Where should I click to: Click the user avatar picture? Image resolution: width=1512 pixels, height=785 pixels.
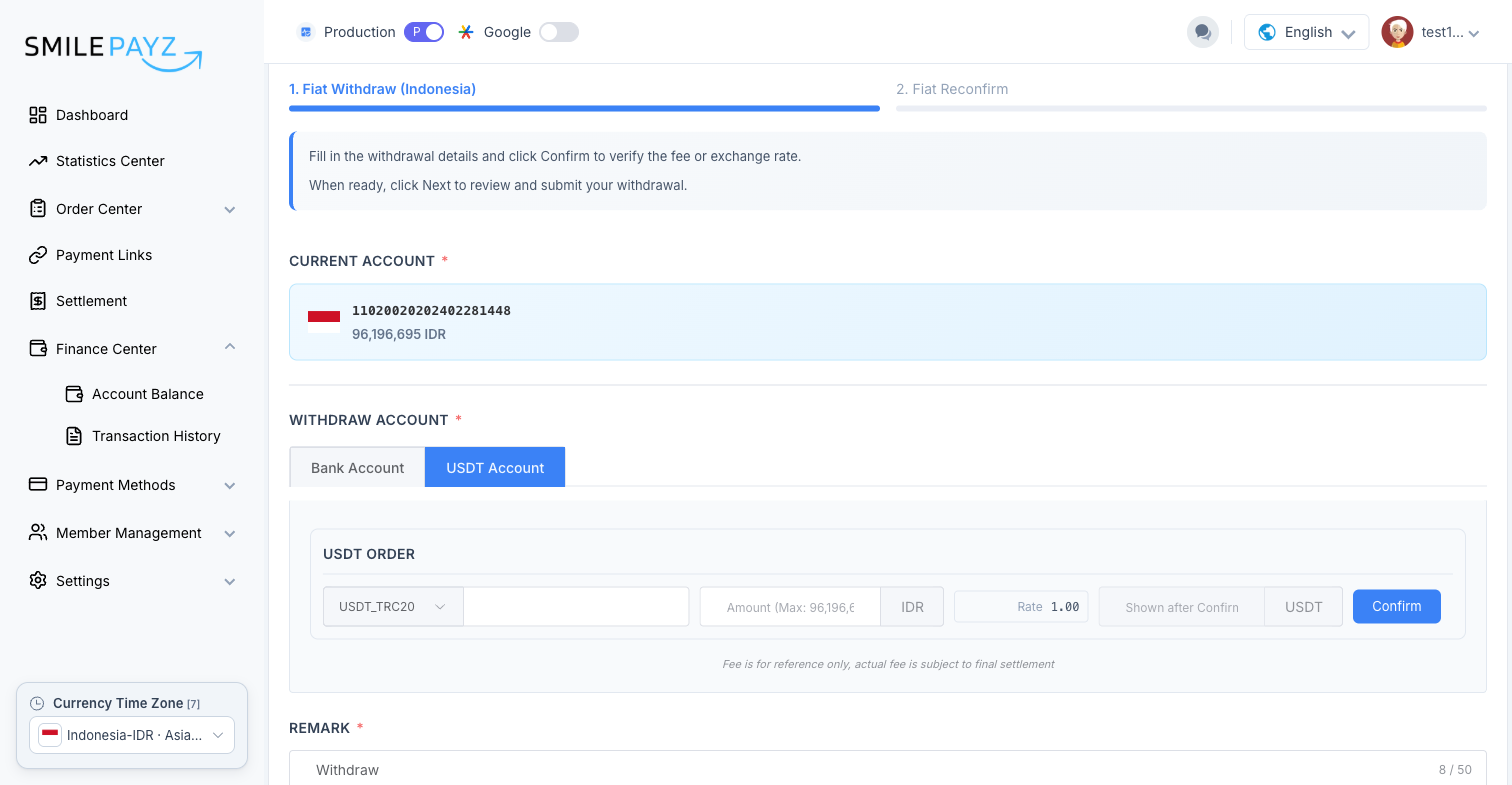1397,32
